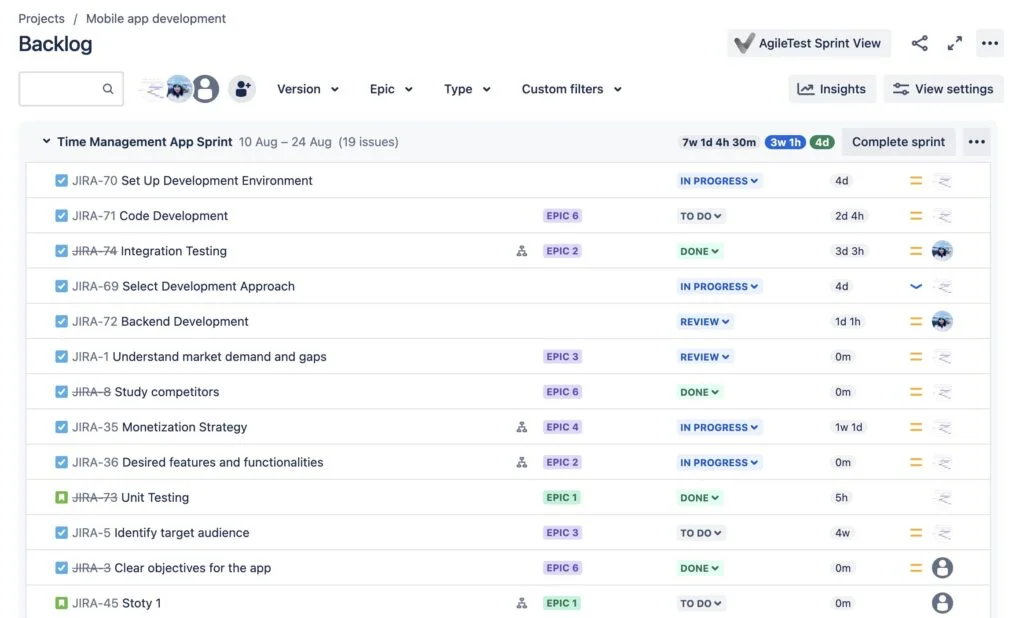This screenshot has width=1020, height=618.
Task: Click the story icon beside JIRA-73
Action: [62, 498]
